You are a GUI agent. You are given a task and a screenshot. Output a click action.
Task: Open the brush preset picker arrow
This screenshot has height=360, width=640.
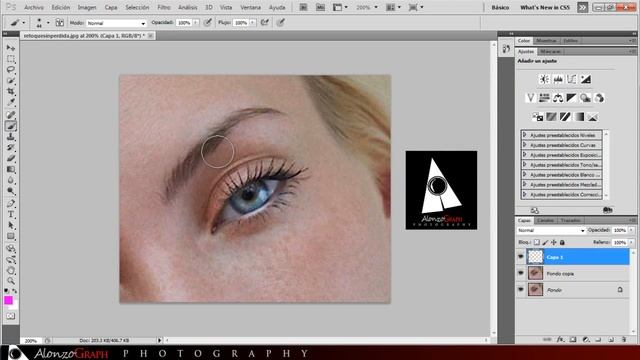click(x=48, y=23)
